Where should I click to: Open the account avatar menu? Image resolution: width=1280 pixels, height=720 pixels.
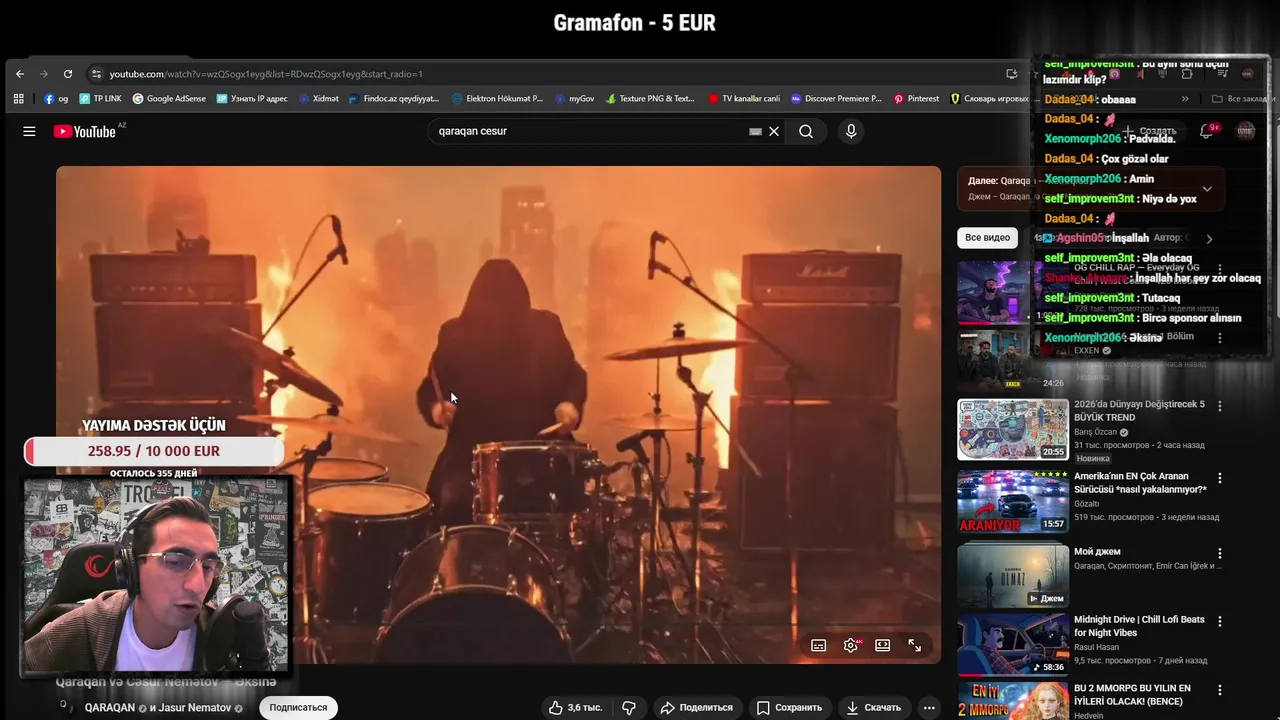1245,131
